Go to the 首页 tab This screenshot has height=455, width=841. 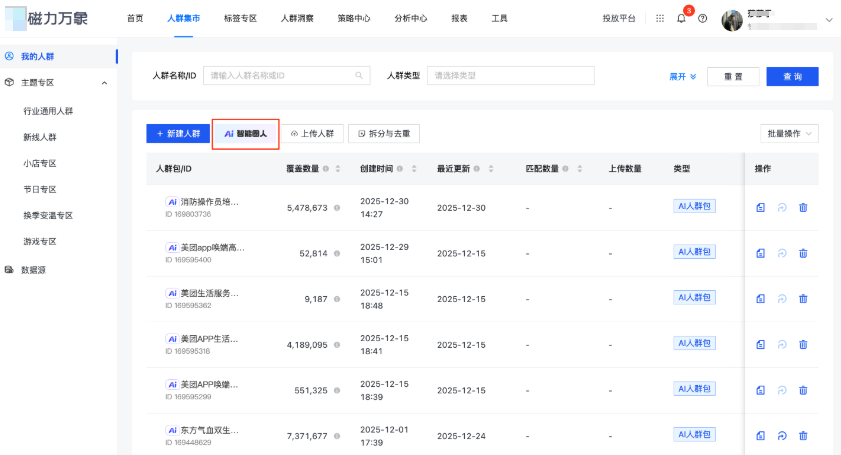(135, 18)
